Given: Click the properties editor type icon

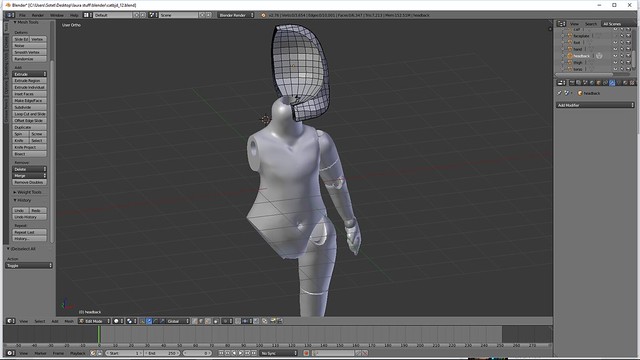Looking at the screenshot, I should coord(562,83).
